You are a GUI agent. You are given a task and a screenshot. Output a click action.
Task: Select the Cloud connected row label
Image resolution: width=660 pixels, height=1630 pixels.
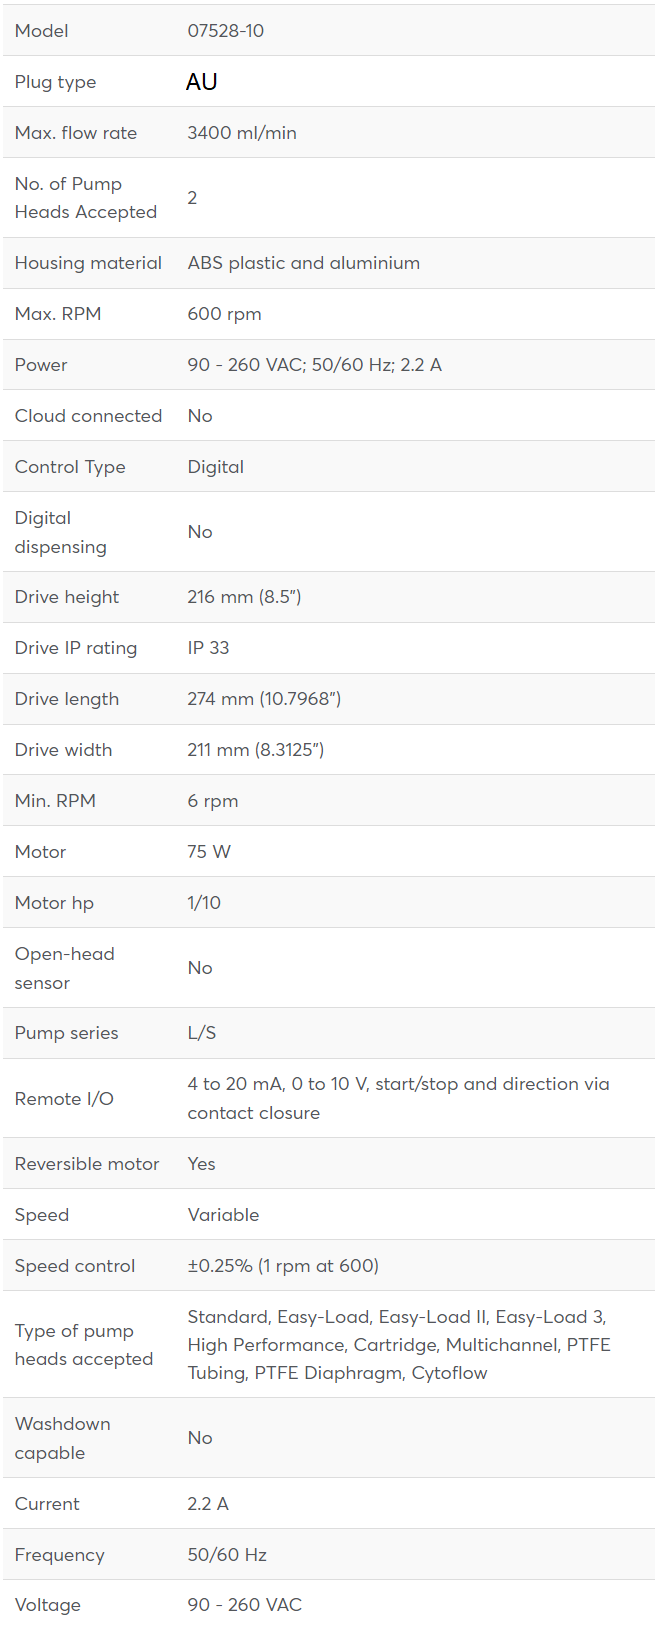[88, 416]
